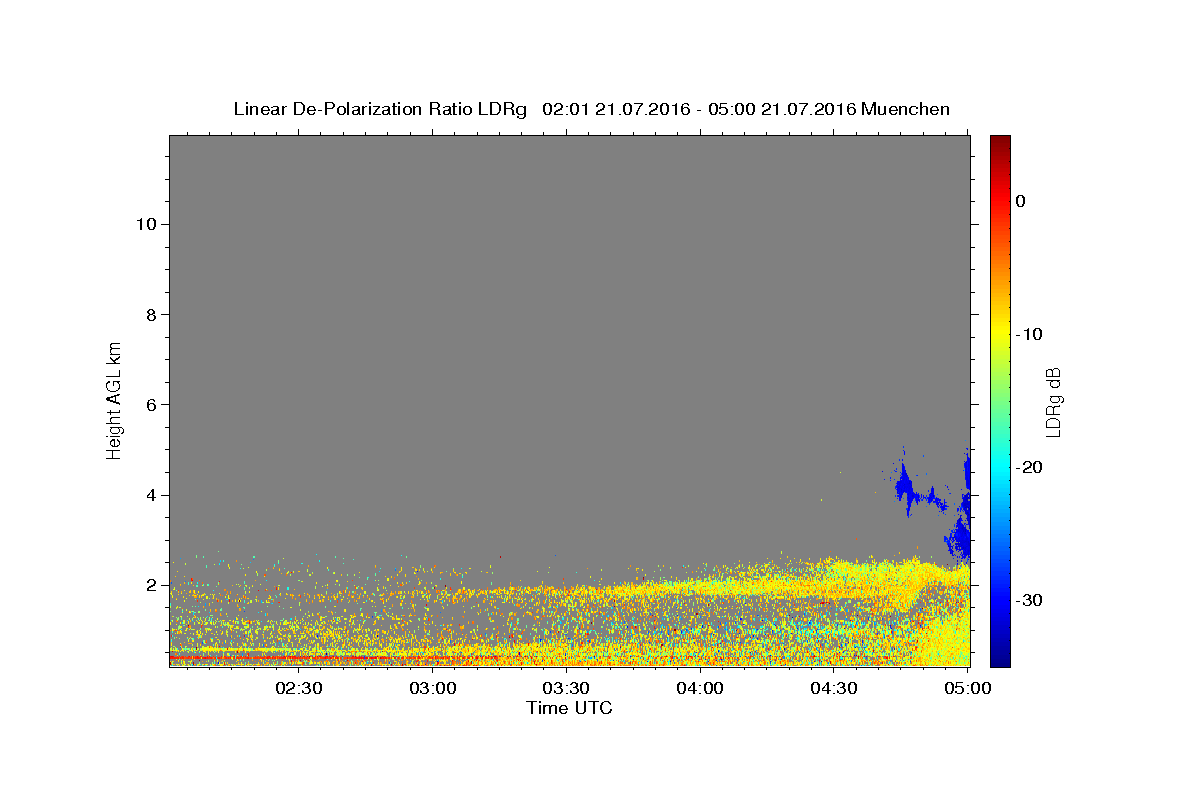This screenshot has height=800, width=1200.
Task: Click the red horizontal line near ground at 02:30
Action: click(299, 657)
